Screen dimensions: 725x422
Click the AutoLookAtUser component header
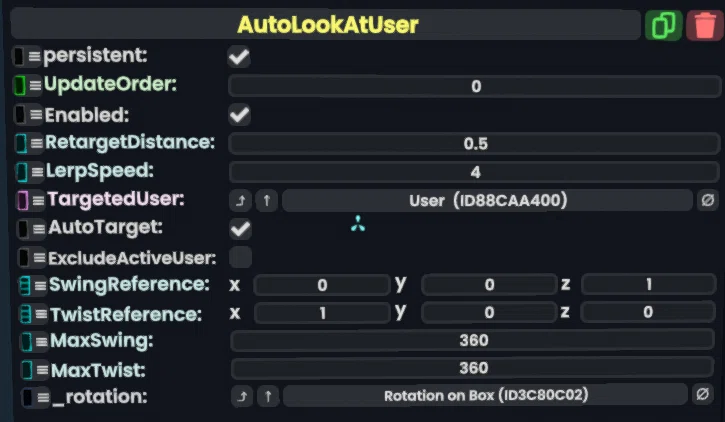[x=326, y=25]
